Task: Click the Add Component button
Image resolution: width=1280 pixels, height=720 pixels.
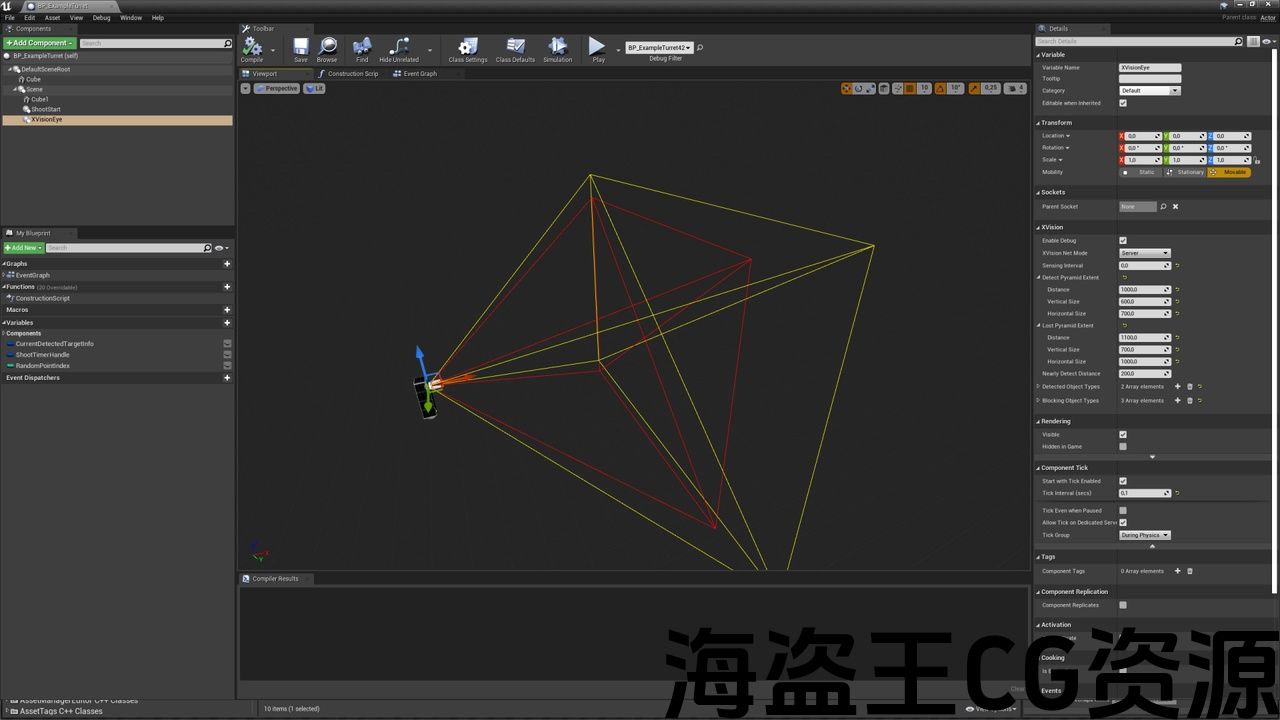Action: click(39, 43)
